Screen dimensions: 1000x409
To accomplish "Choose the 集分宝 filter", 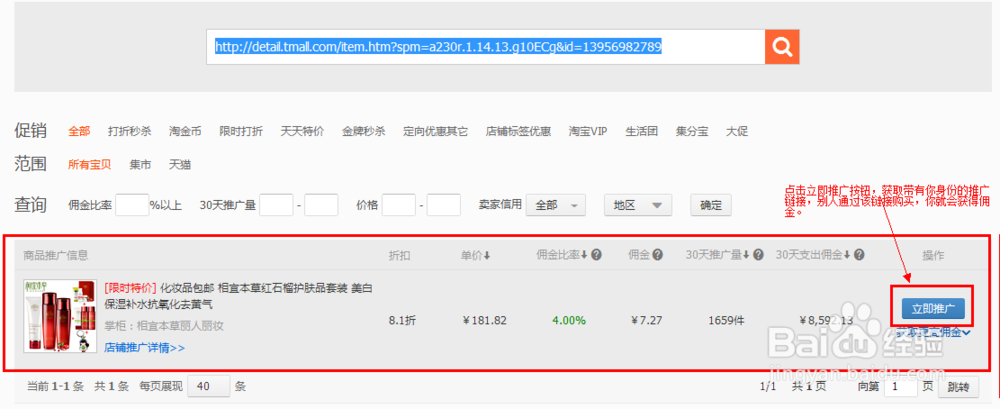I will coord(692,131).
